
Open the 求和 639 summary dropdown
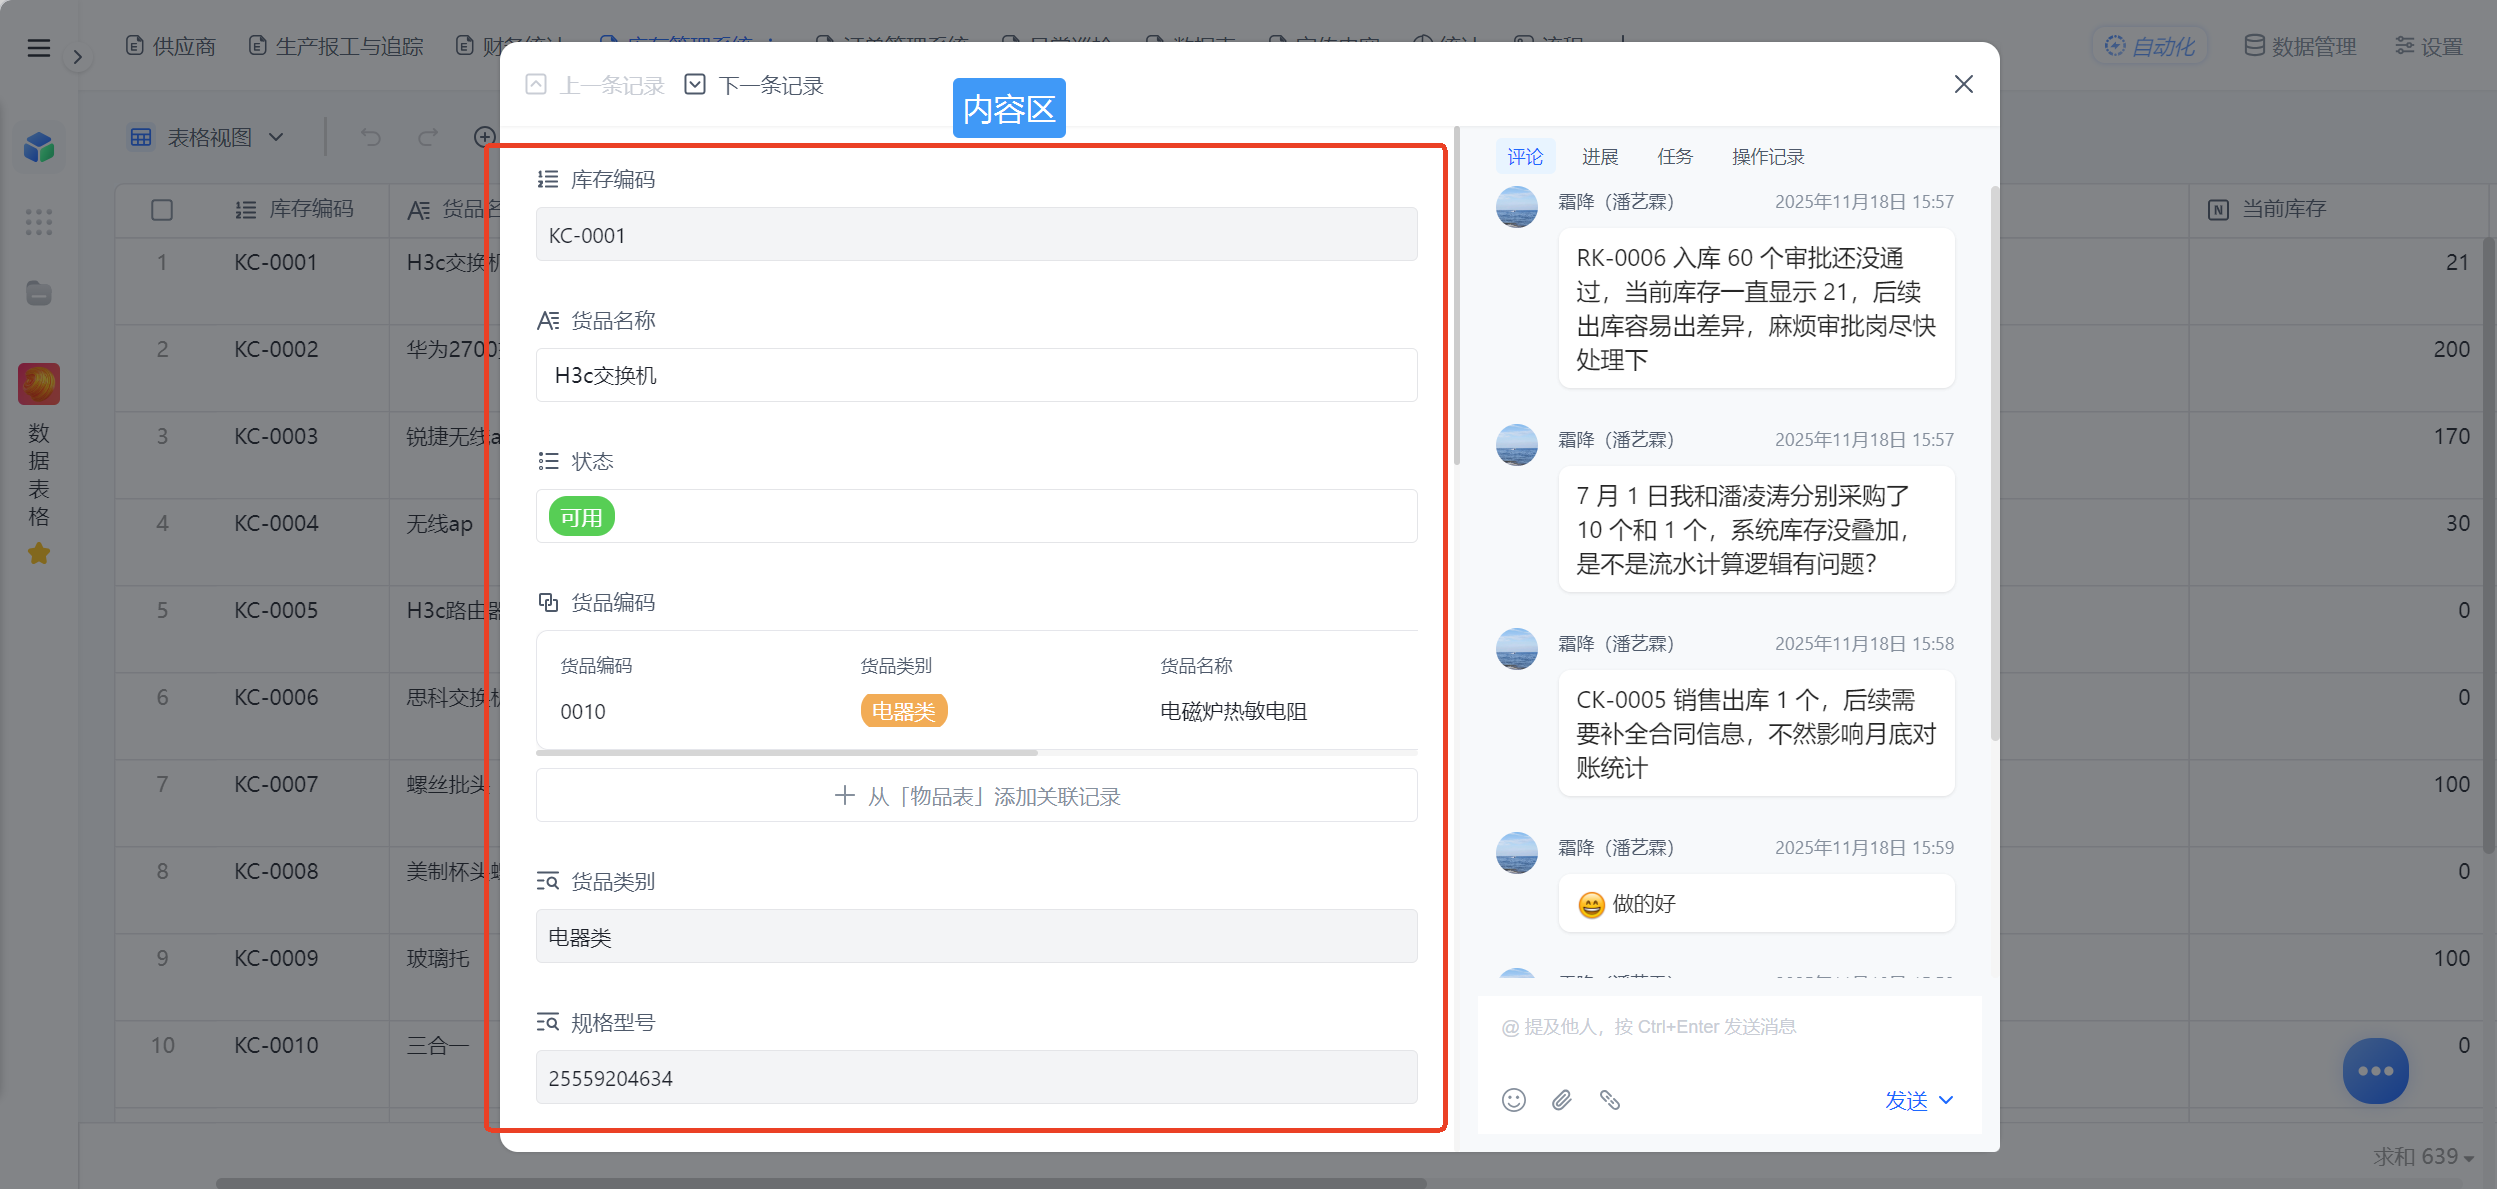2424,1157
